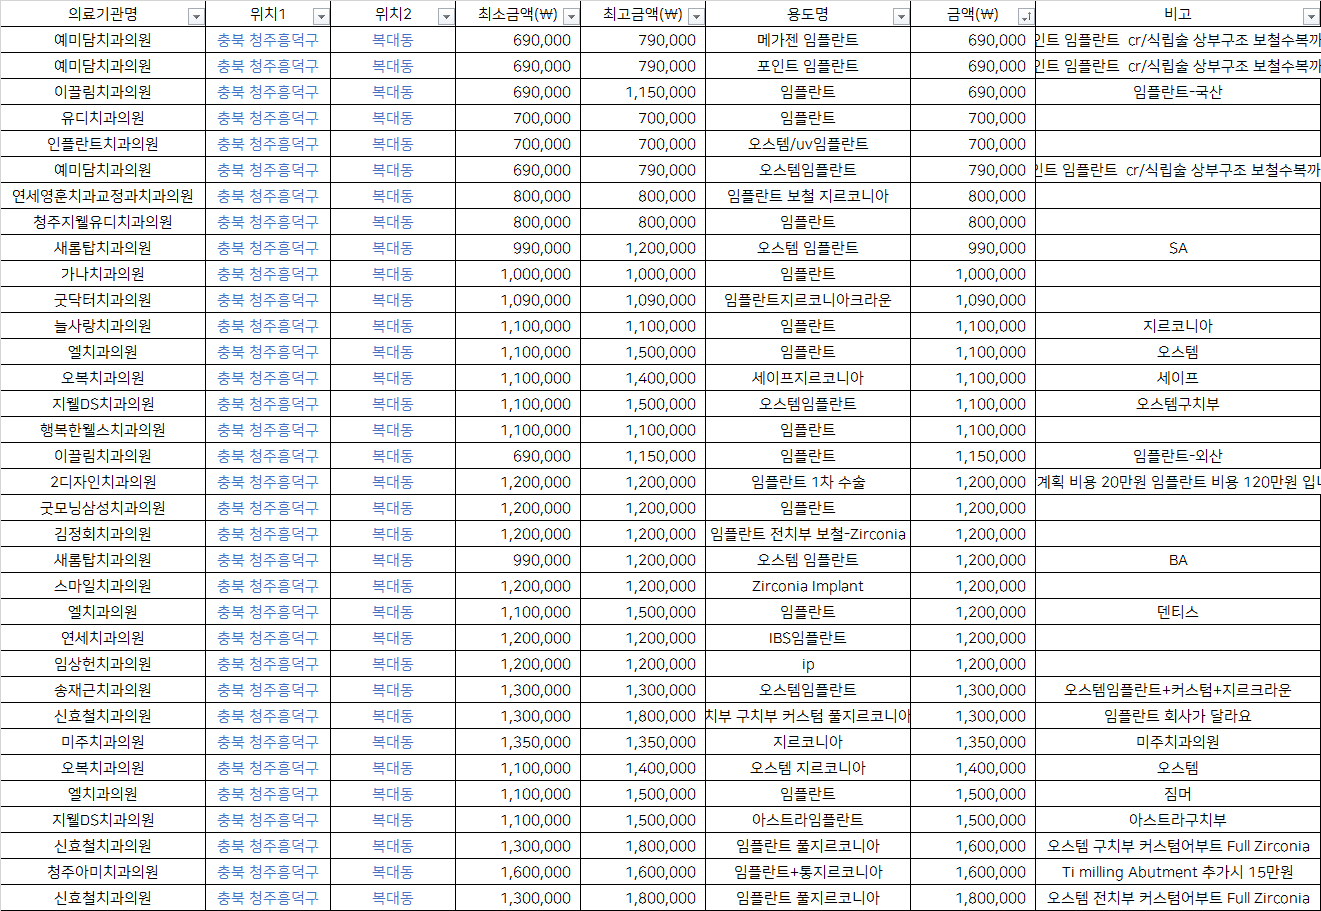The height and width of the screenshot is (911, 1321).
Task: Select the 2디자인치과의원 cell
Action: click(103, 482)
